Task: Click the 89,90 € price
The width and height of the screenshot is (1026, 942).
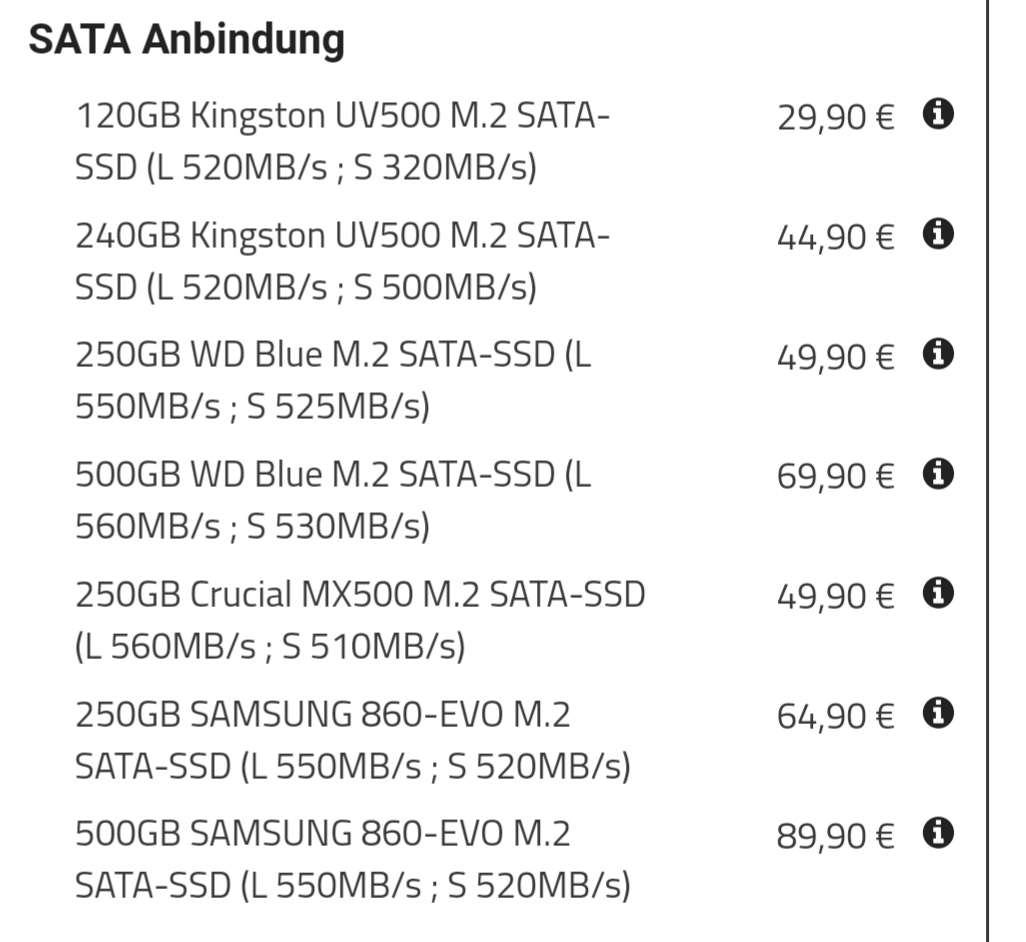Action: (x=836, y=837)
